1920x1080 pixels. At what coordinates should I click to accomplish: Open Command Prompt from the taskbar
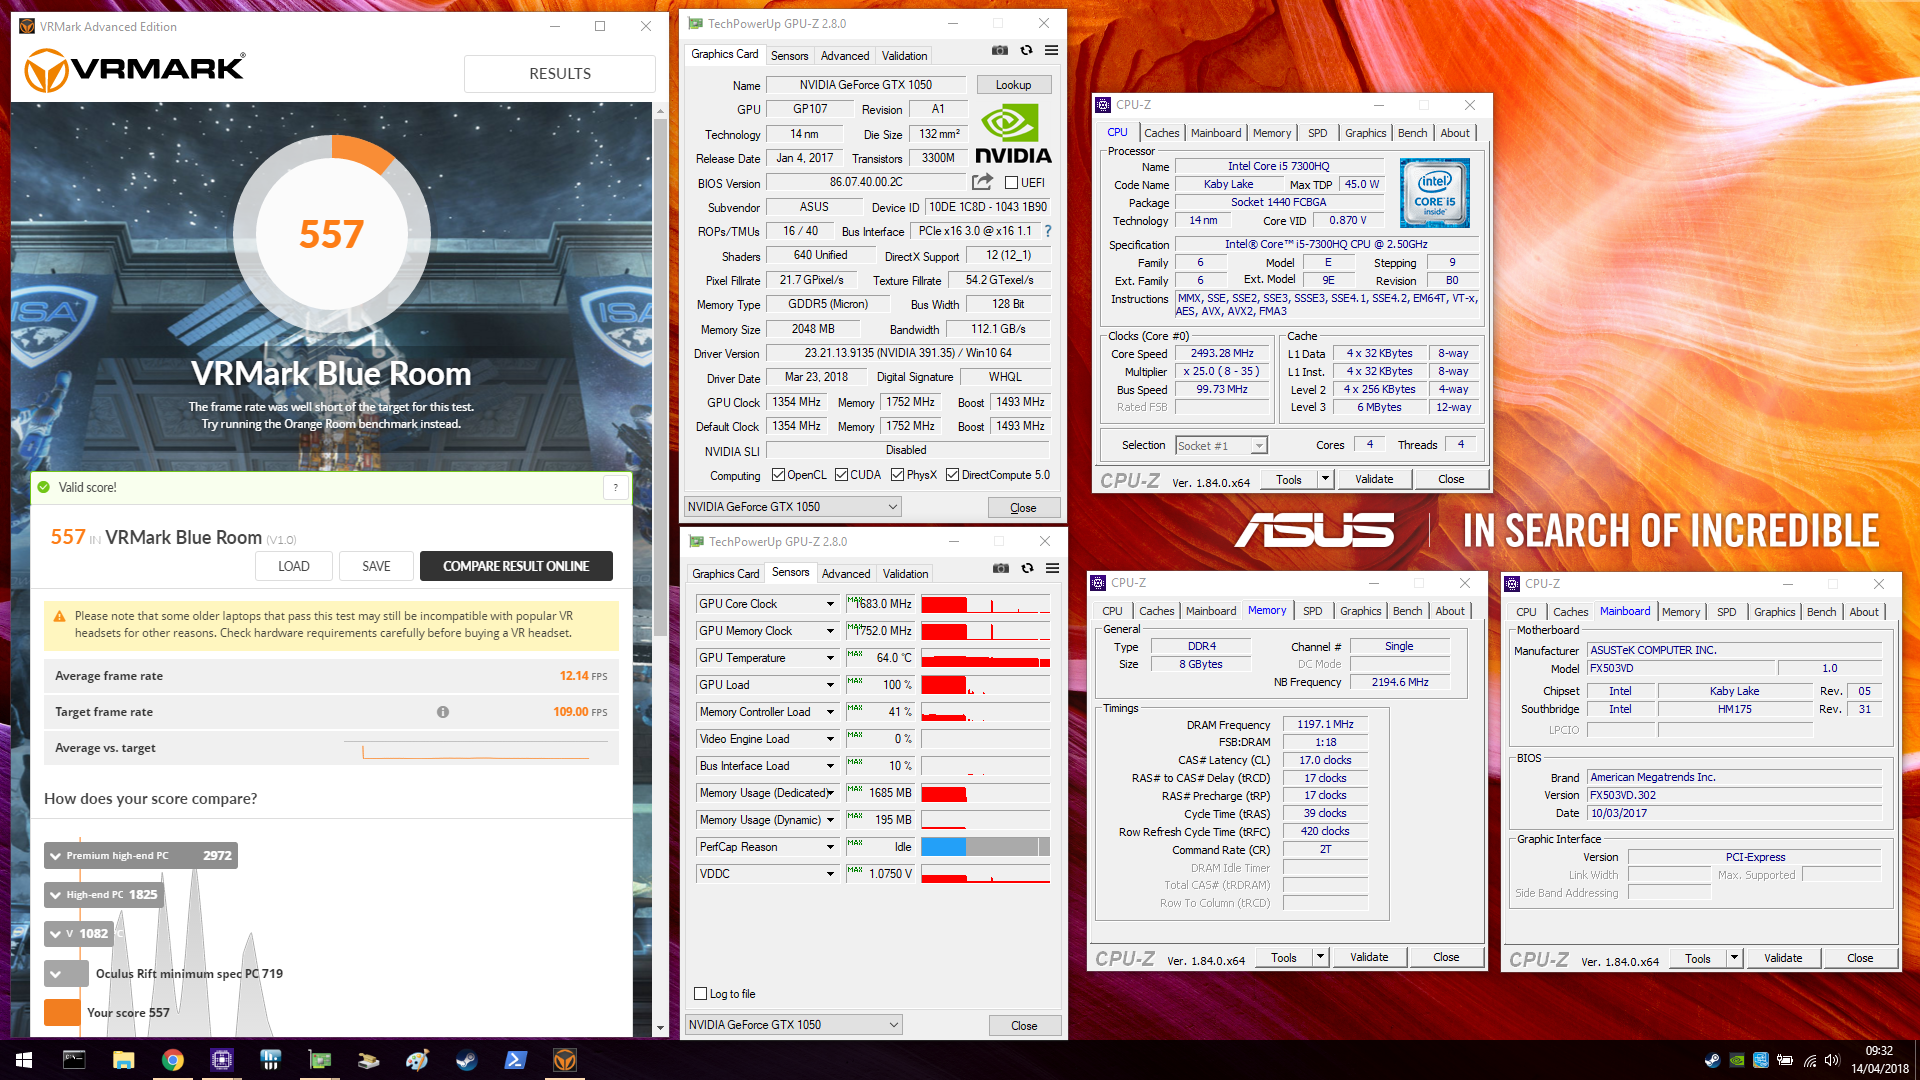tap(74, 1060)
